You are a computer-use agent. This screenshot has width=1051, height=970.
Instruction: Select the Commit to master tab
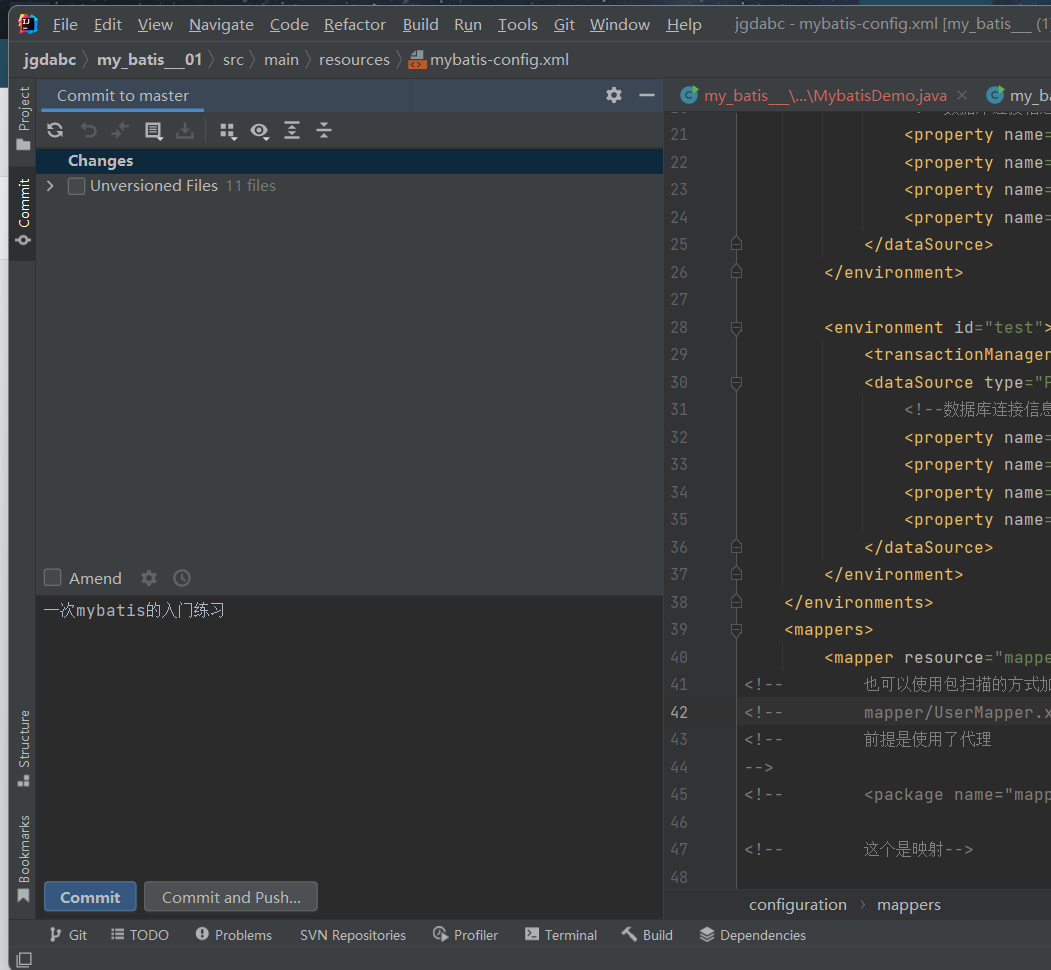click(x=123, y=96)
